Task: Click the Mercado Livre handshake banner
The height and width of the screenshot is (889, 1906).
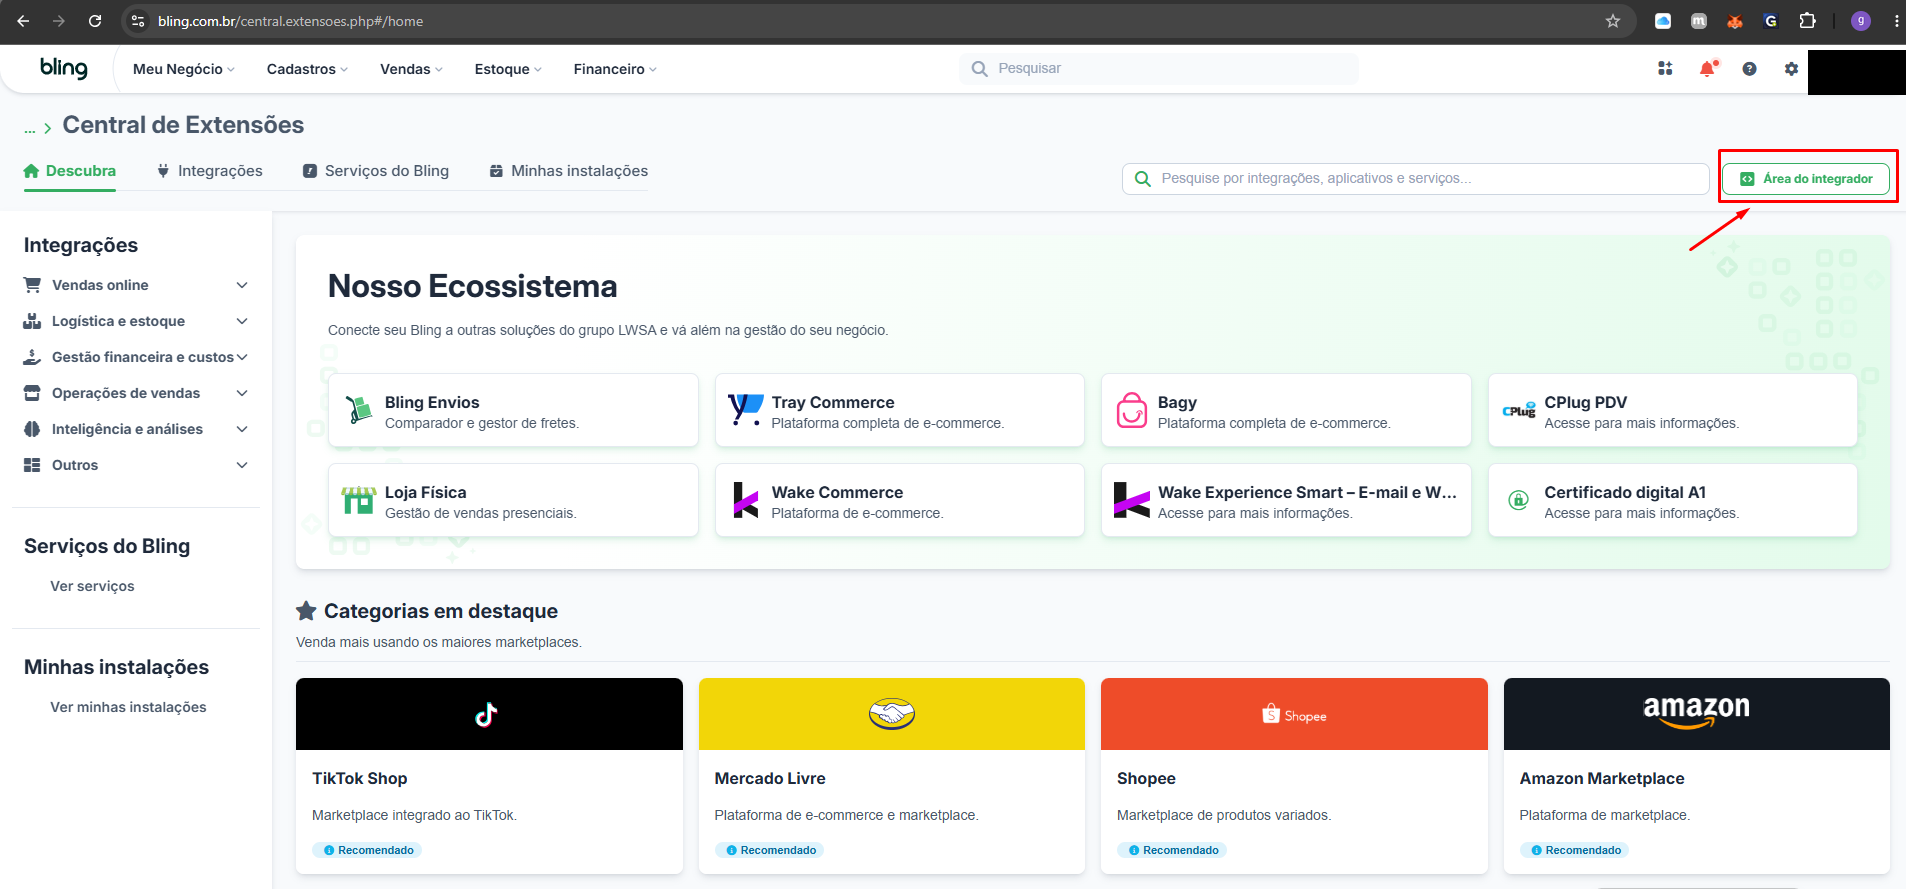Action: pyautogui.click(x=892, y=714)
